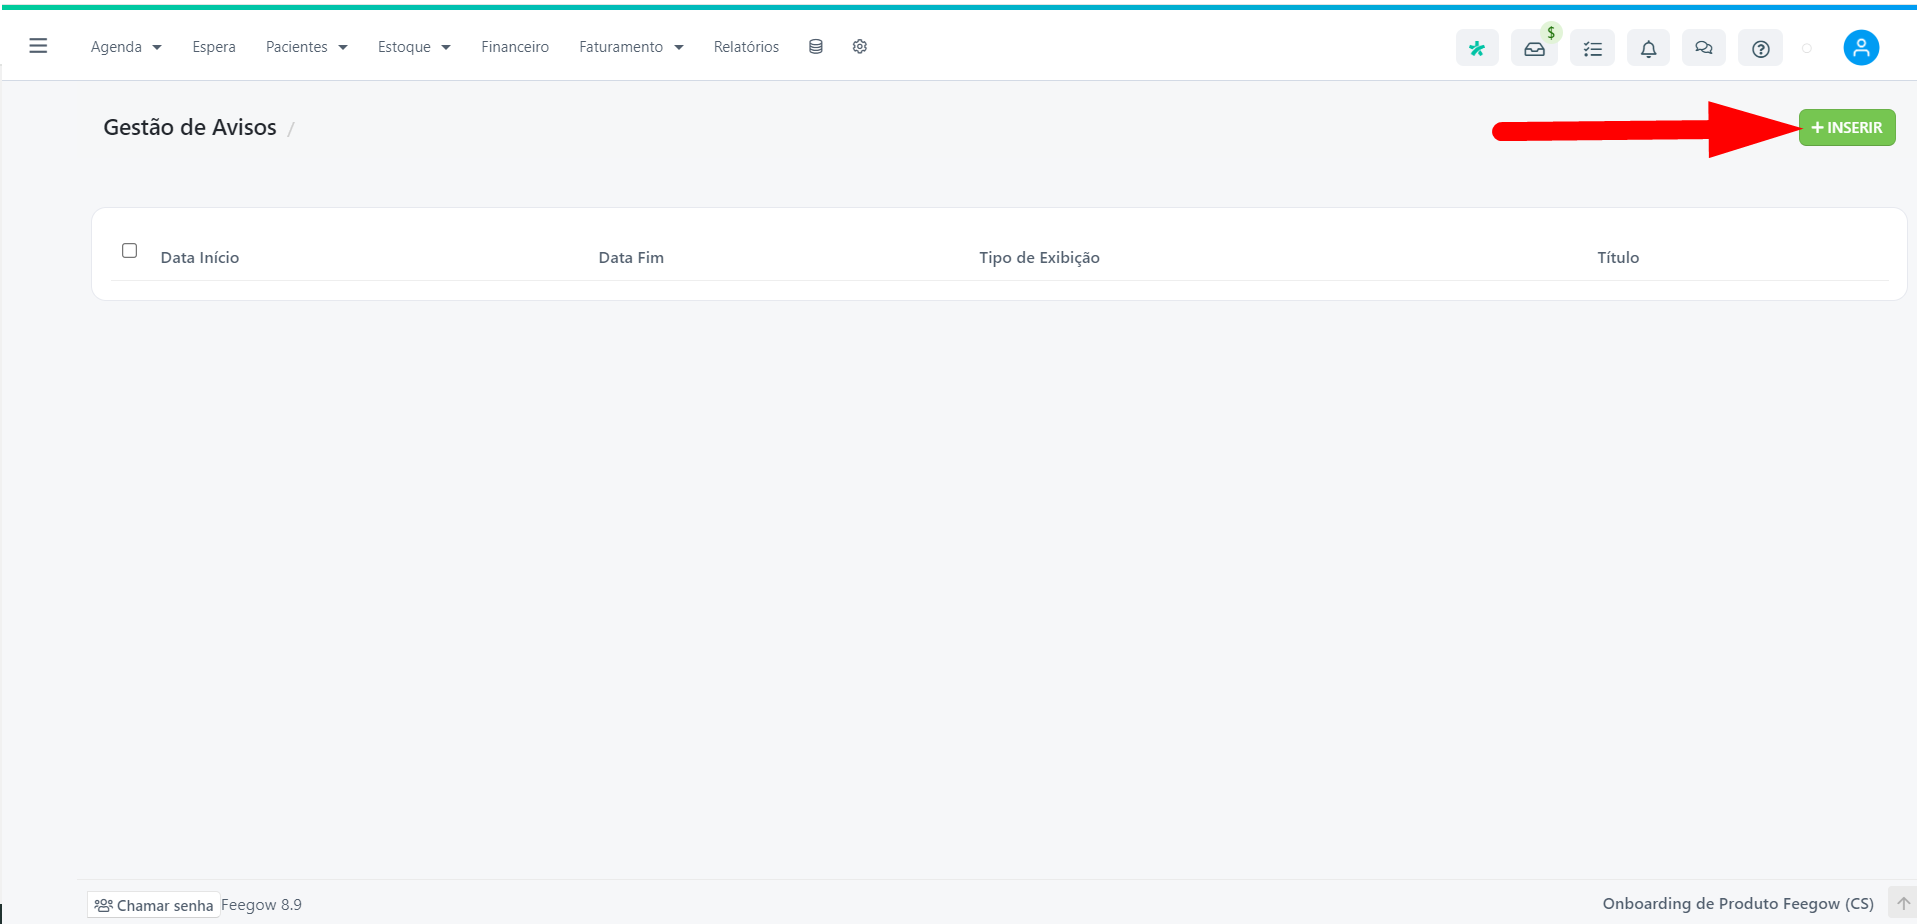The height and width of the screenshot is (924, 1917).
Task: Open the inbox tray with dollar badge
Action: (x=1534, y=48)
